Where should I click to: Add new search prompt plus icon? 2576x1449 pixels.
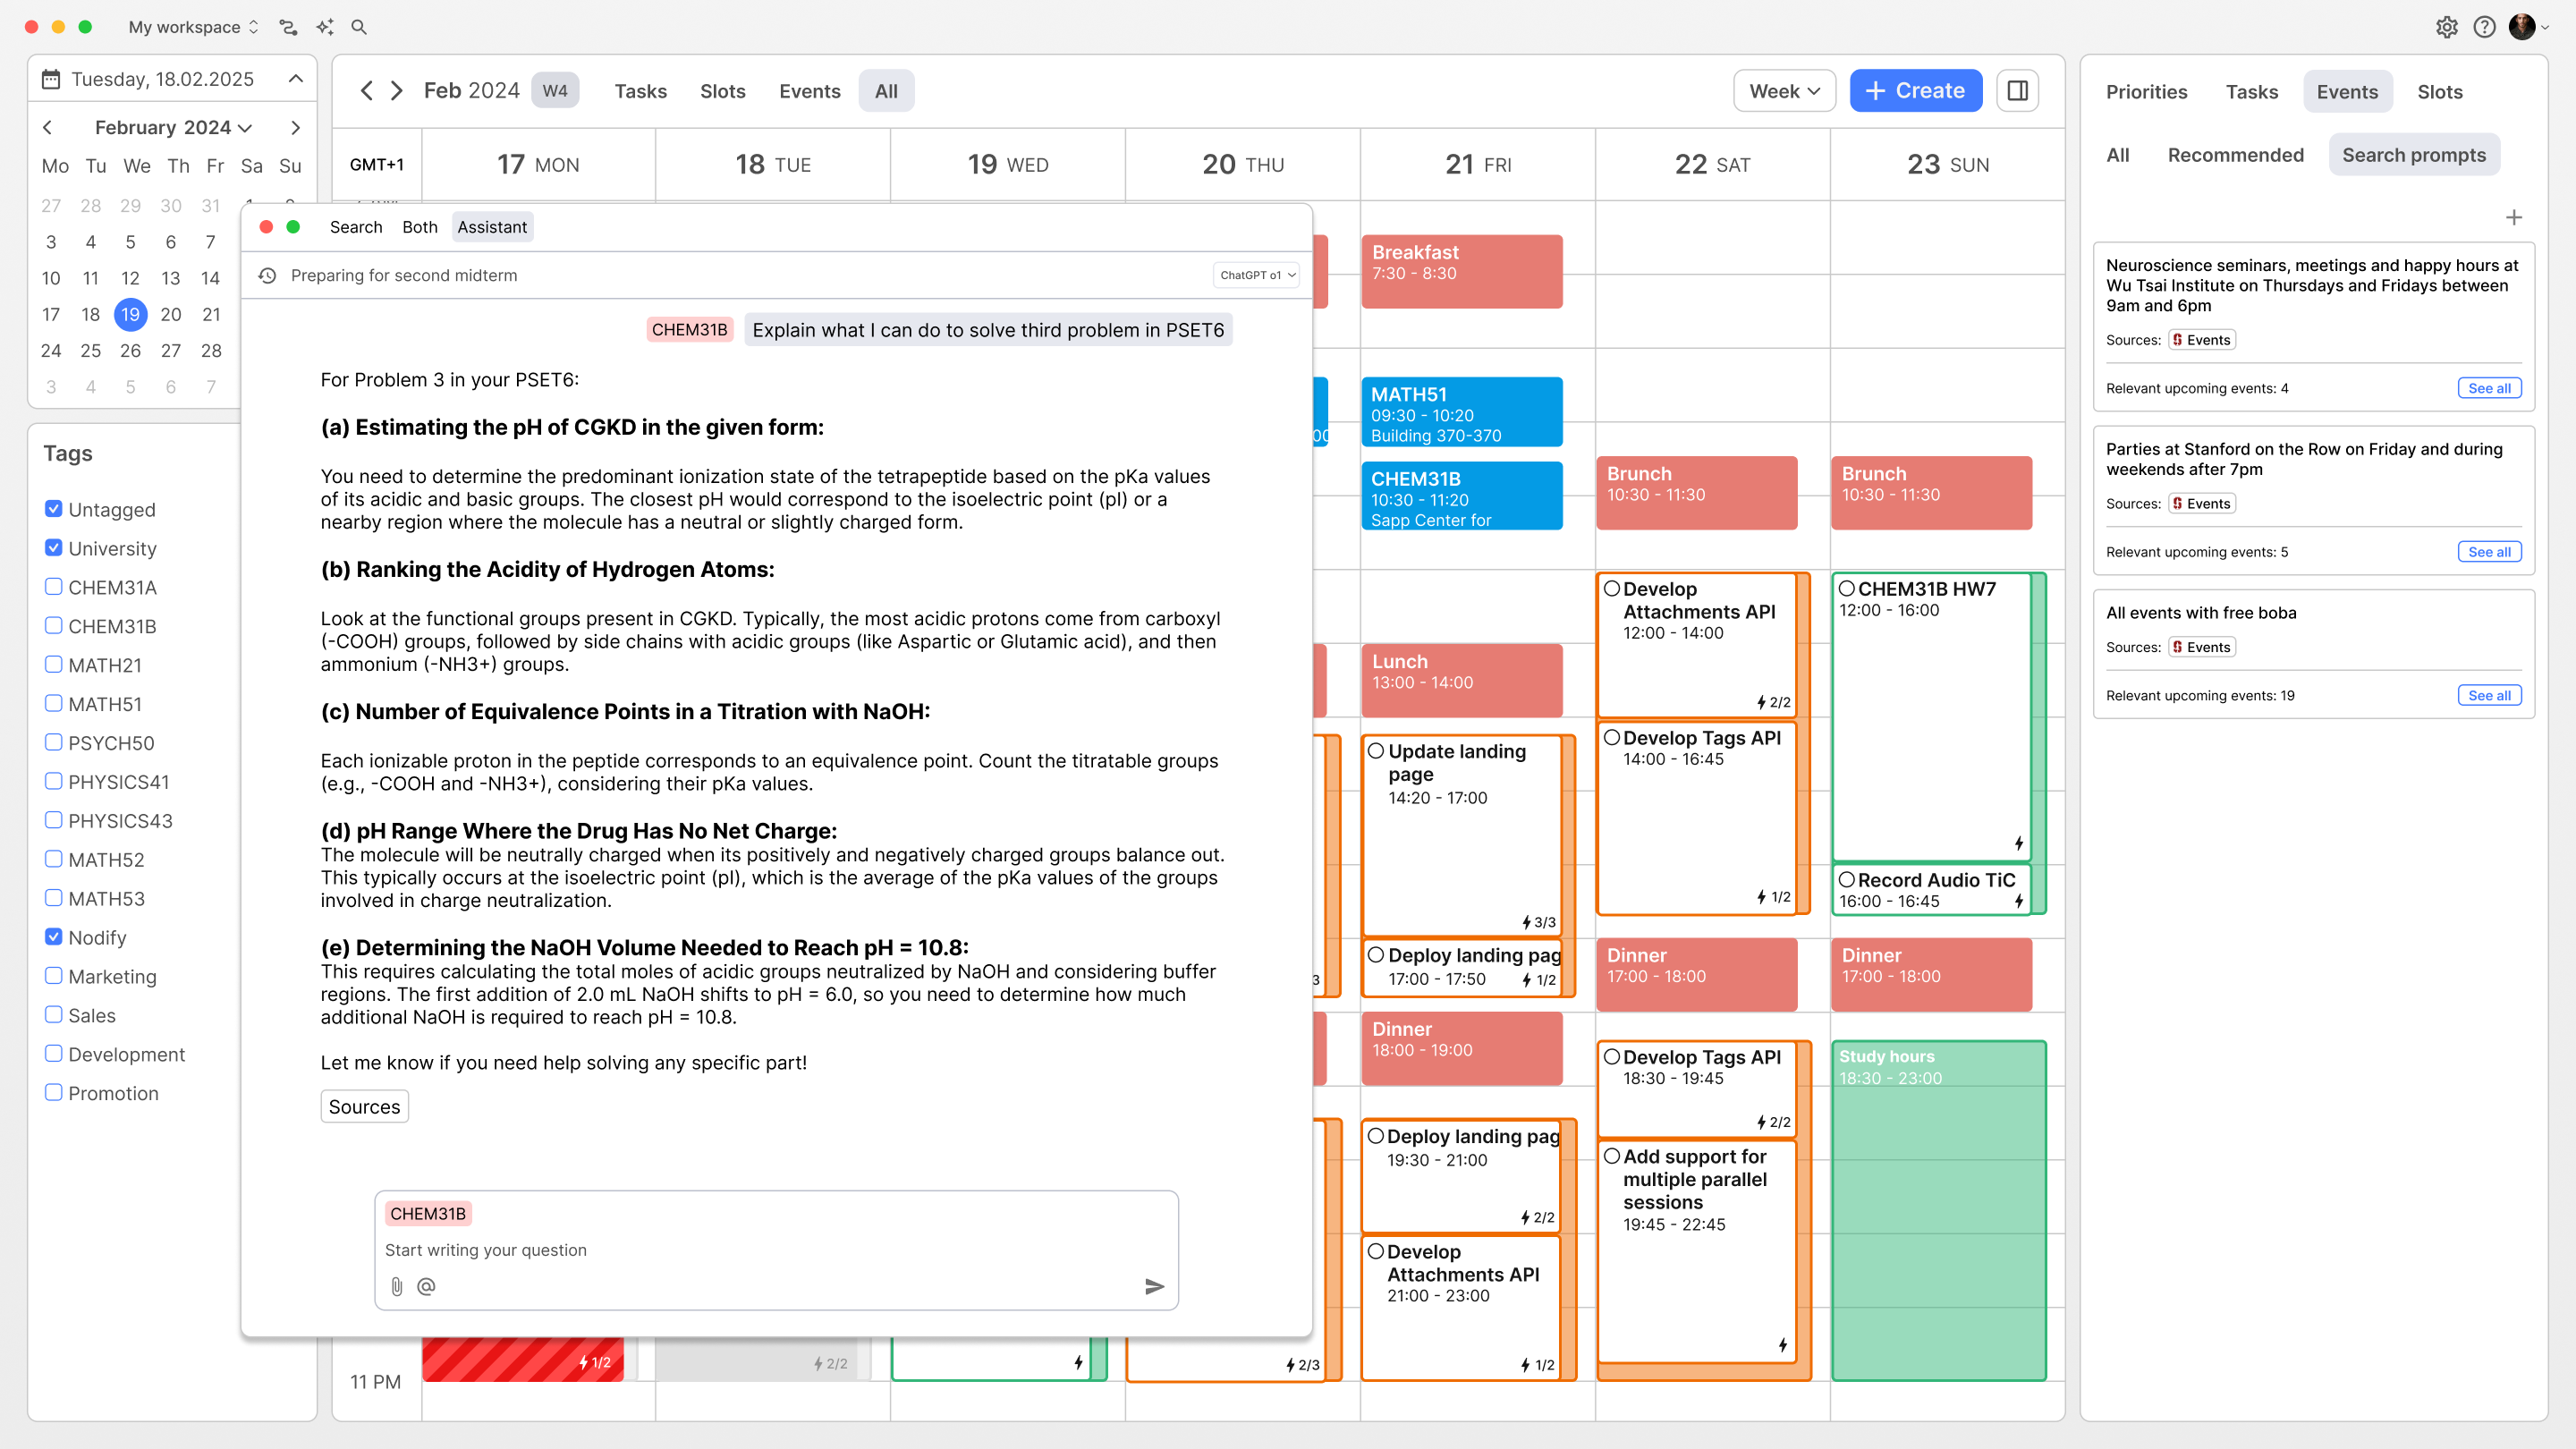click(x=2513, y=218)
